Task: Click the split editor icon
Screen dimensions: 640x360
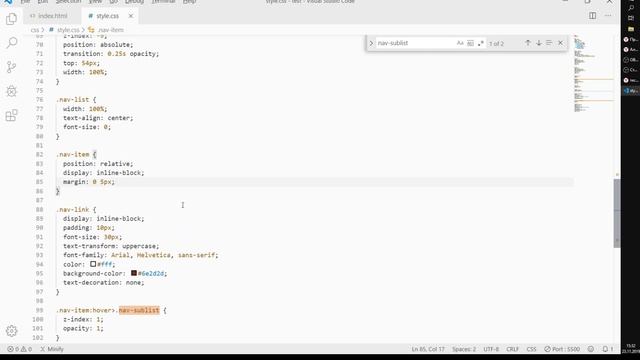Action: tap(592, 16)
